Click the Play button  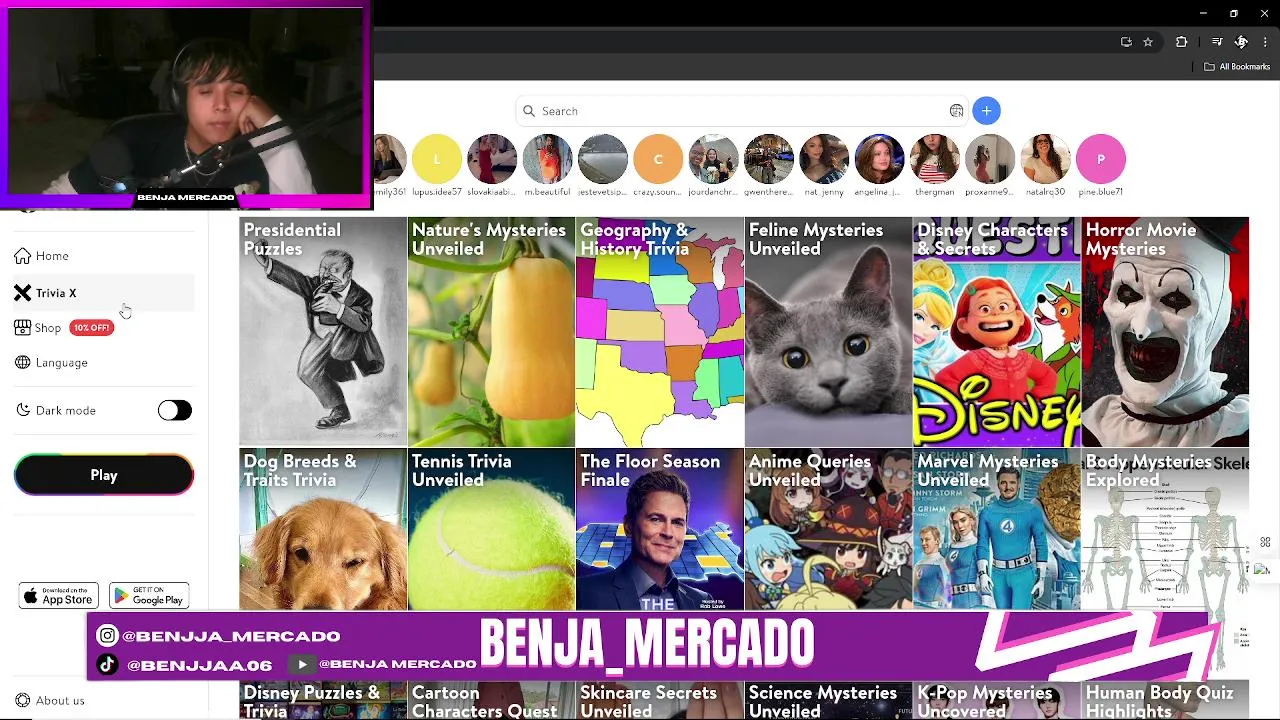pyautogui.click(x=104, y=475)
